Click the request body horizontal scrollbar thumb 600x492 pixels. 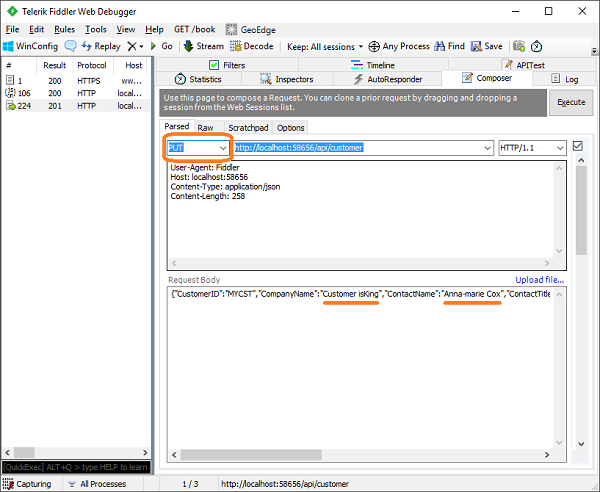(x=251, y=455)
